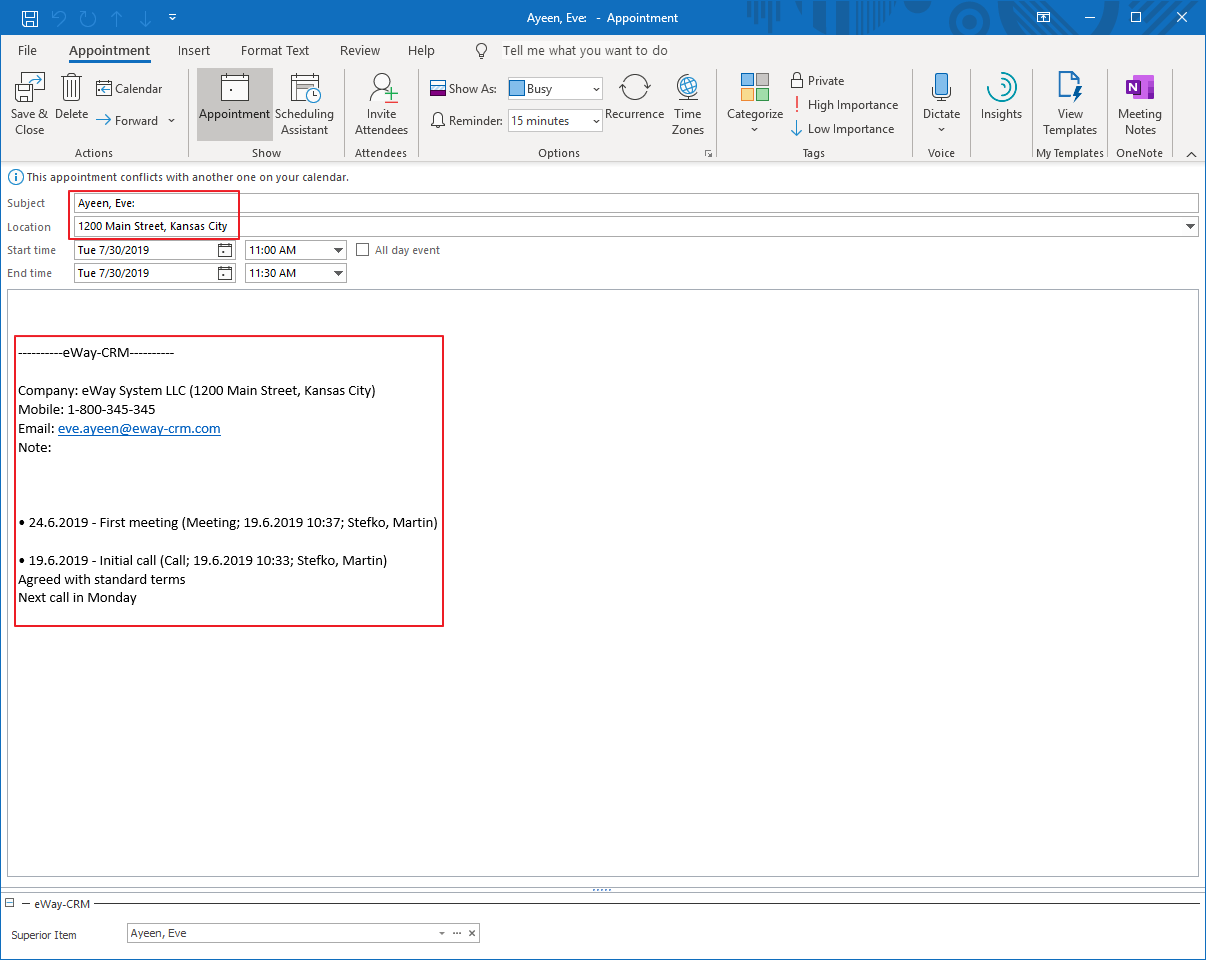Start Dictate from the Voice group
The image size is (1206, 960).
click(941, 95)
